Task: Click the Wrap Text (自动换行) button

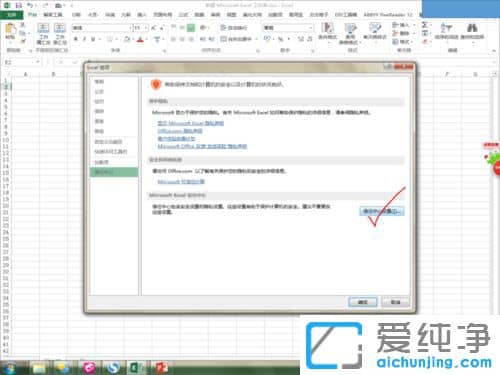Action: [x=234, y=28]
